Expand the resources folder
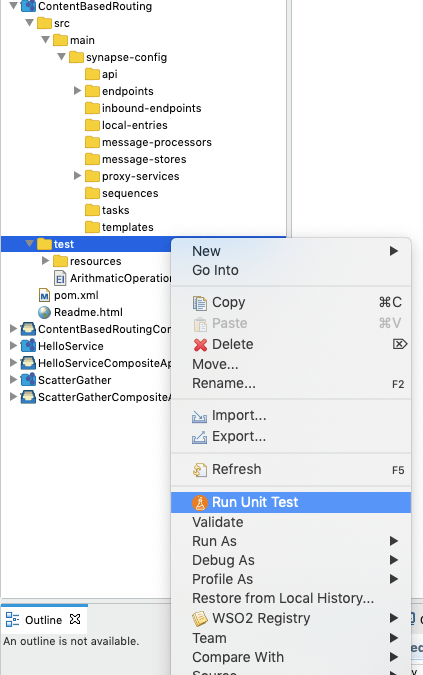423x675 pixels. 45,260
